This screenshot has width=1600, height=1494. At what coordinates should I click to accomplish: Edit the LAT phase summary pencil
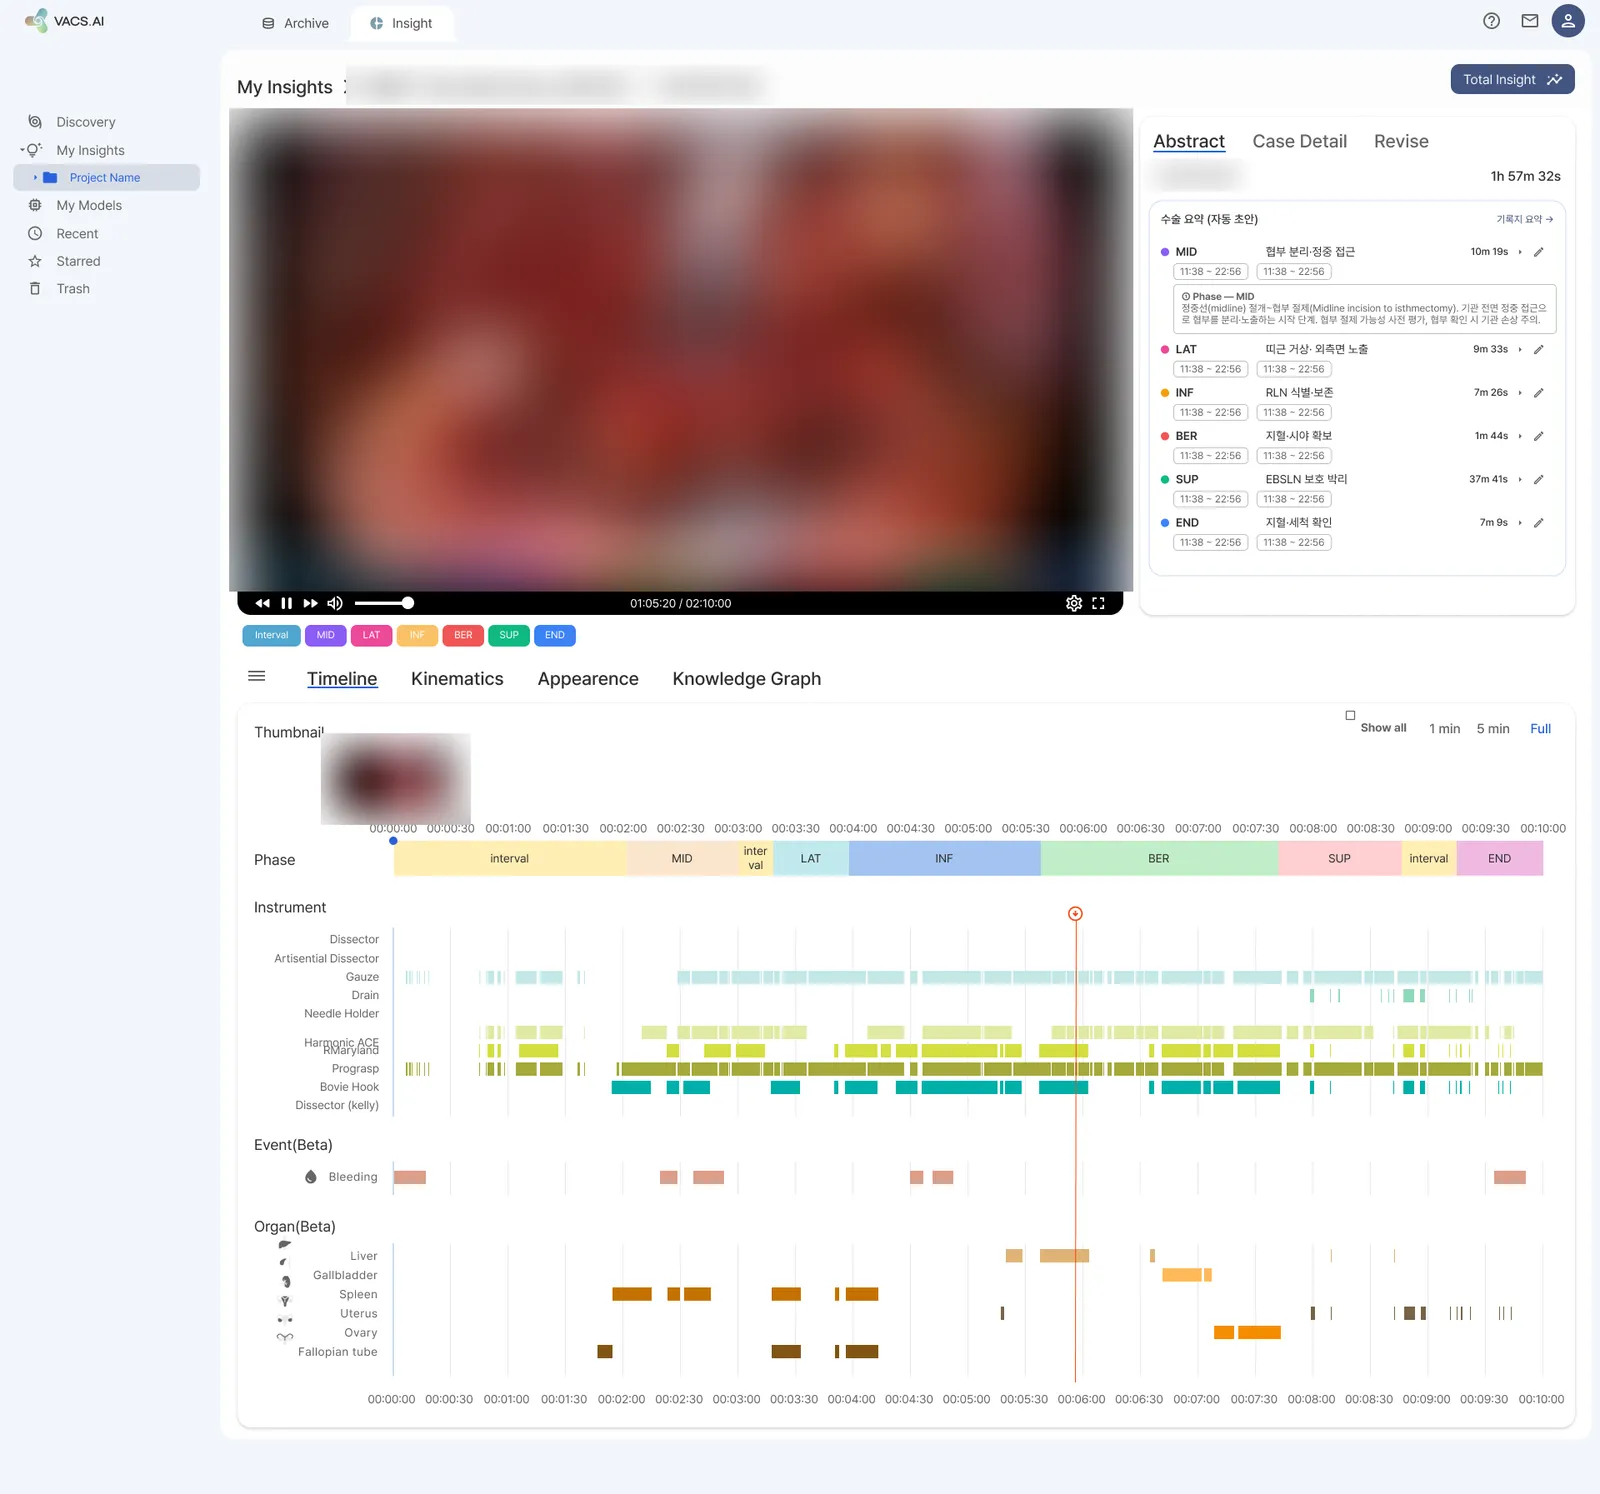pyautogui.click(x=1539, y=349)
